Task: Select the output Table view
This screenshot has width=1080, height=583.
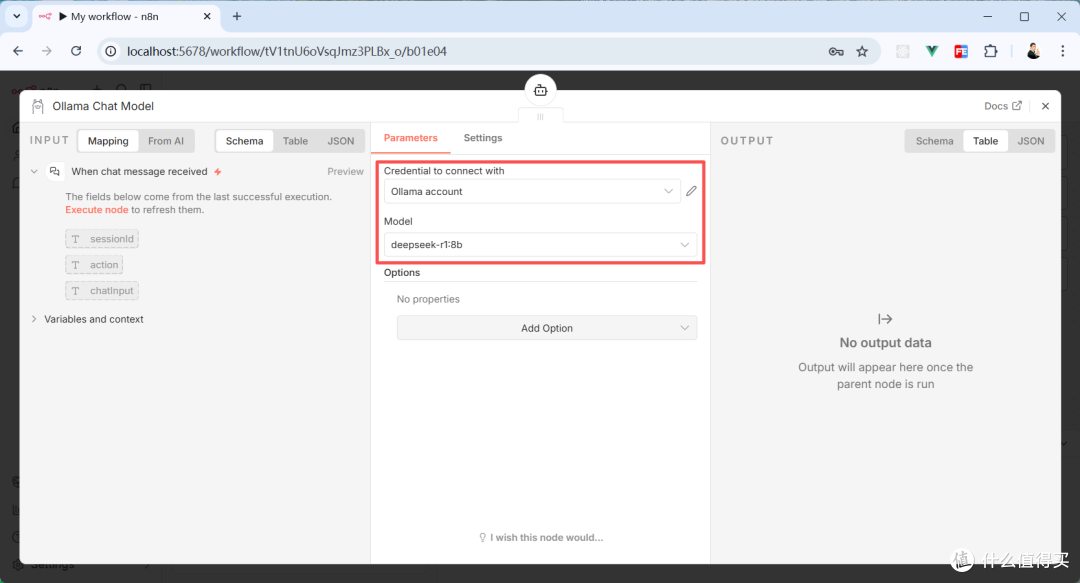Action: pos(985,141)
